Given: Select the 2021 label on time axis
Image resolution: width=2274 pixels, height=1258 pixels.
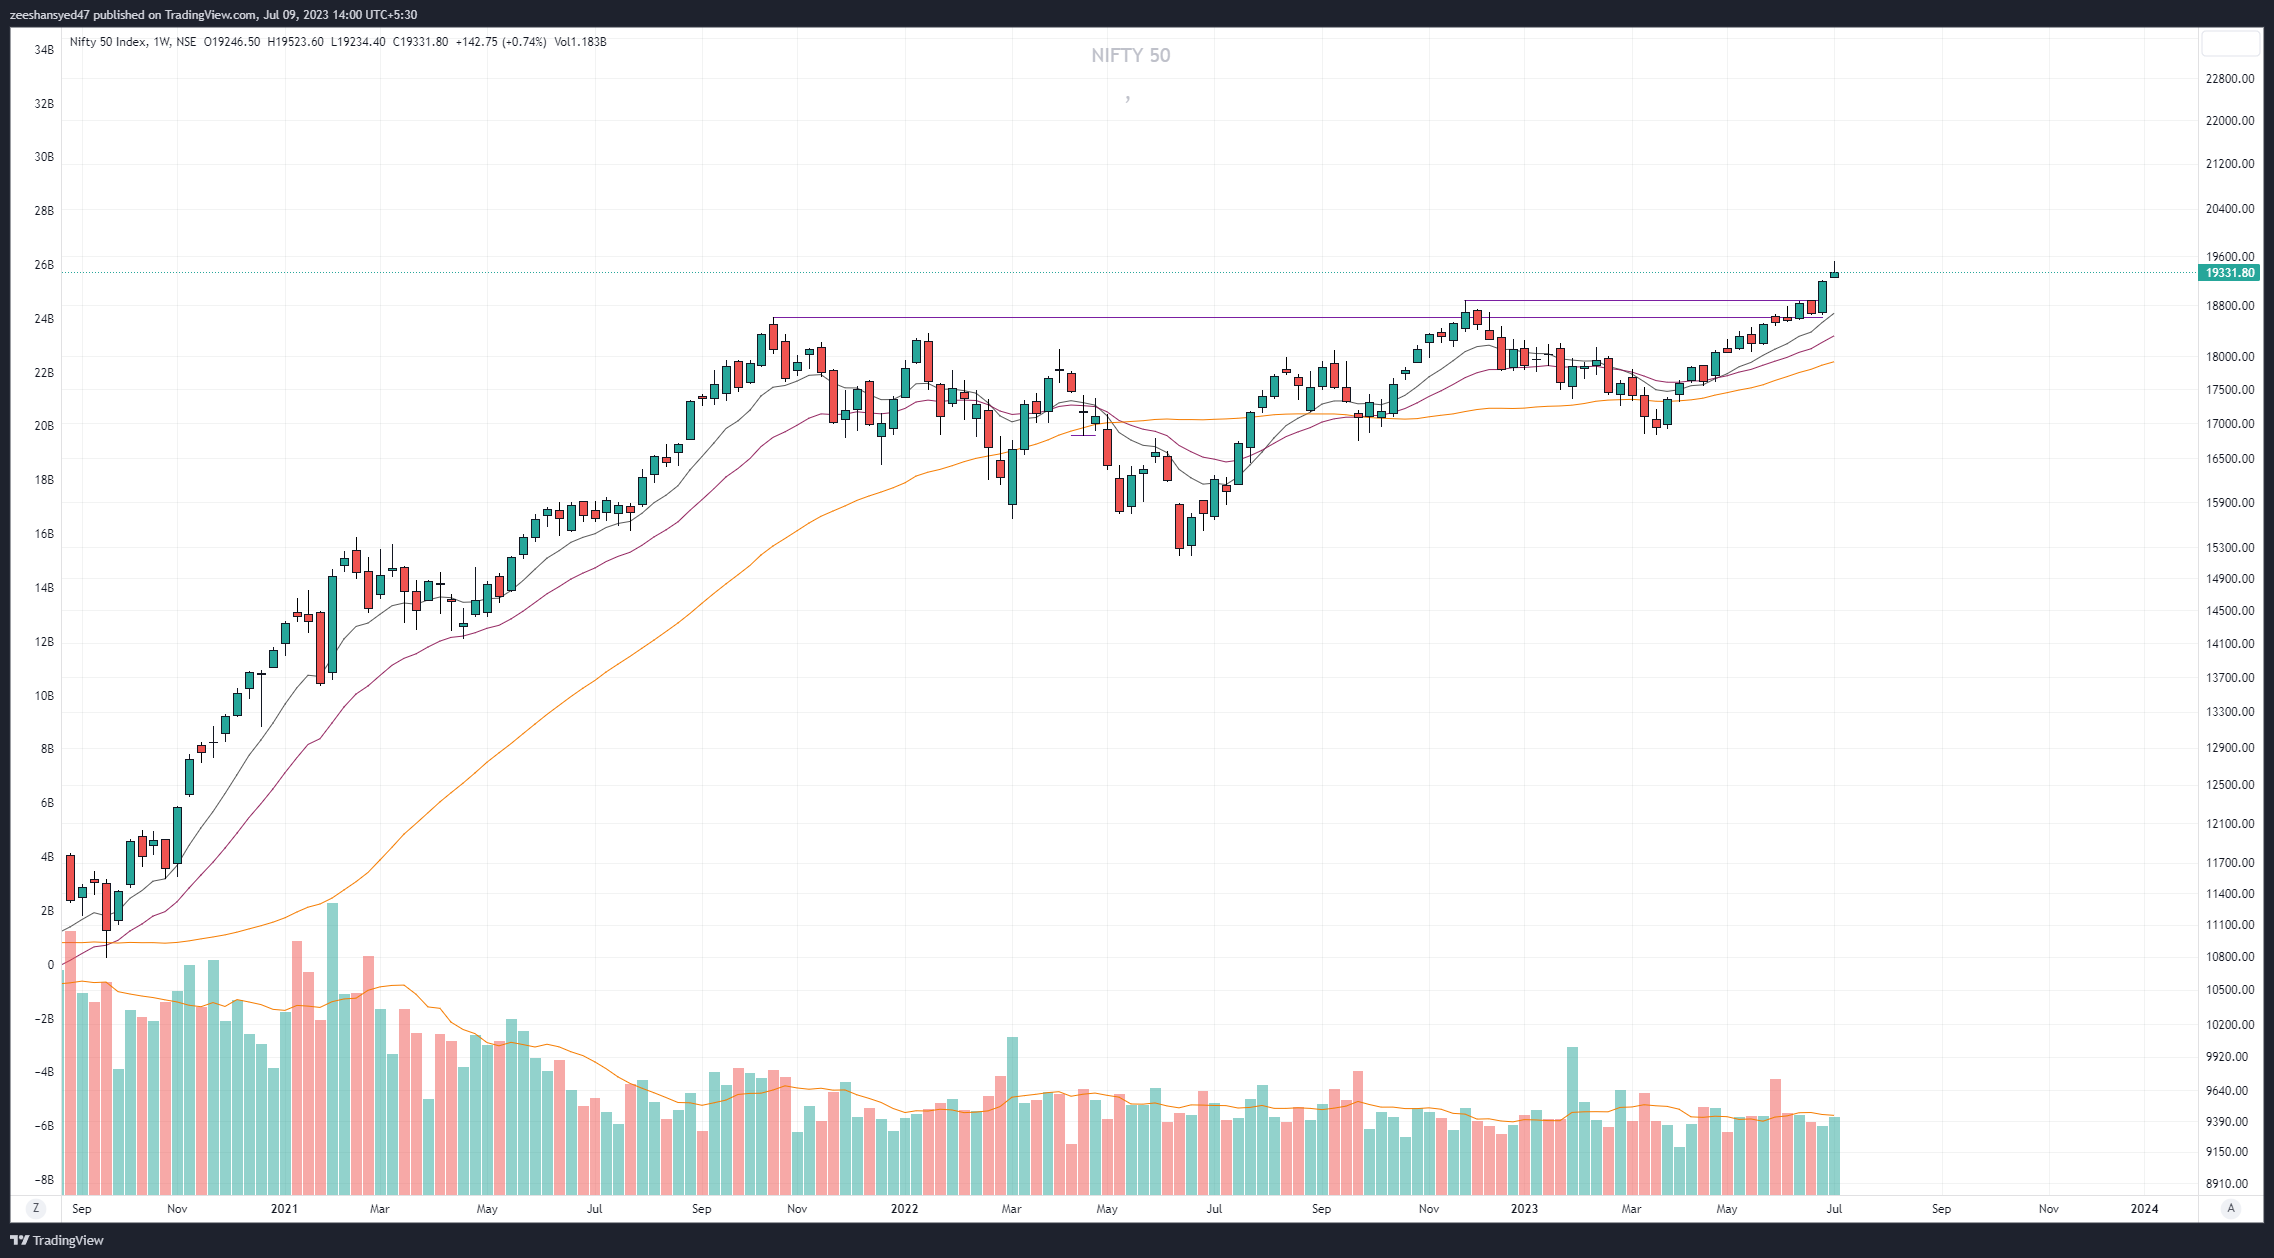Looking at the screenshot, I should (x=284, y=1209).
